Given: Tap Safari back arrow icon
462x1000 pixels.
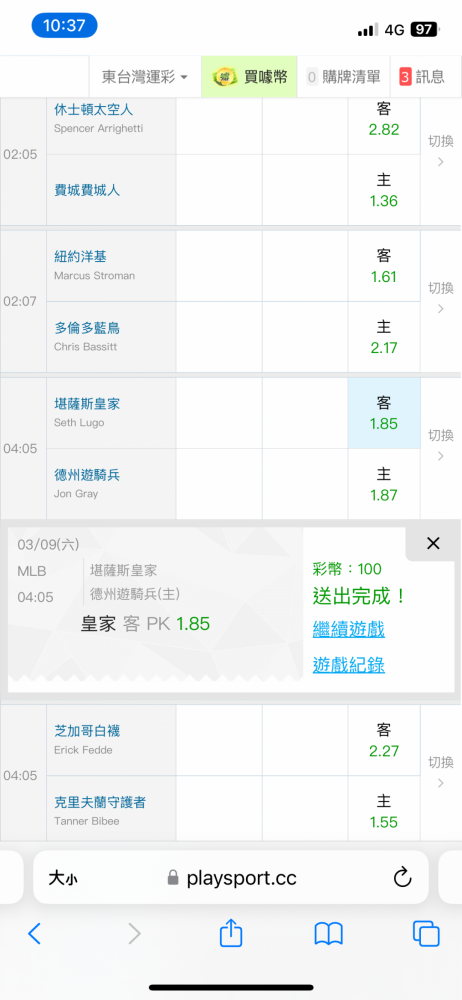Looking at the screenshot, I should pos(34,934).
